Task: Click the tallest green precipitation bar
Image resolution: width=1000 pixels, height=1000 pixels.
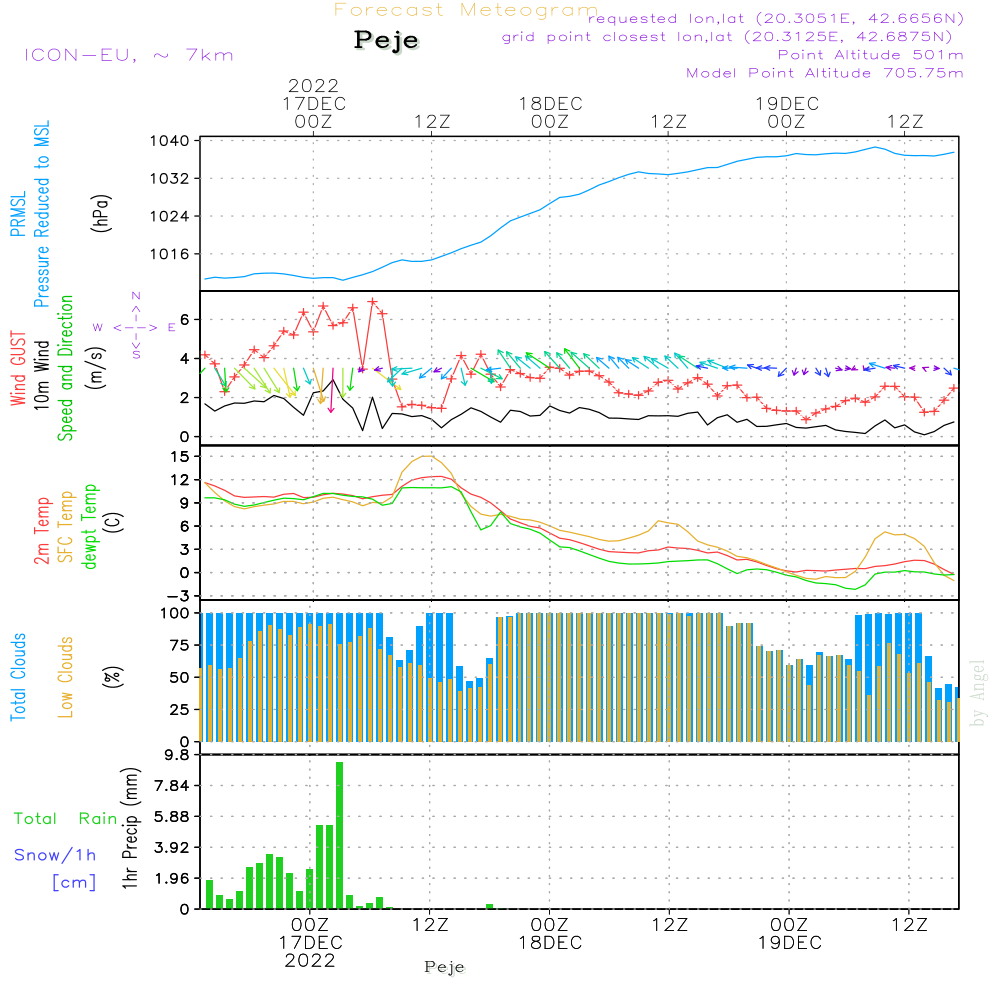Action: click(x=339, y=835)
